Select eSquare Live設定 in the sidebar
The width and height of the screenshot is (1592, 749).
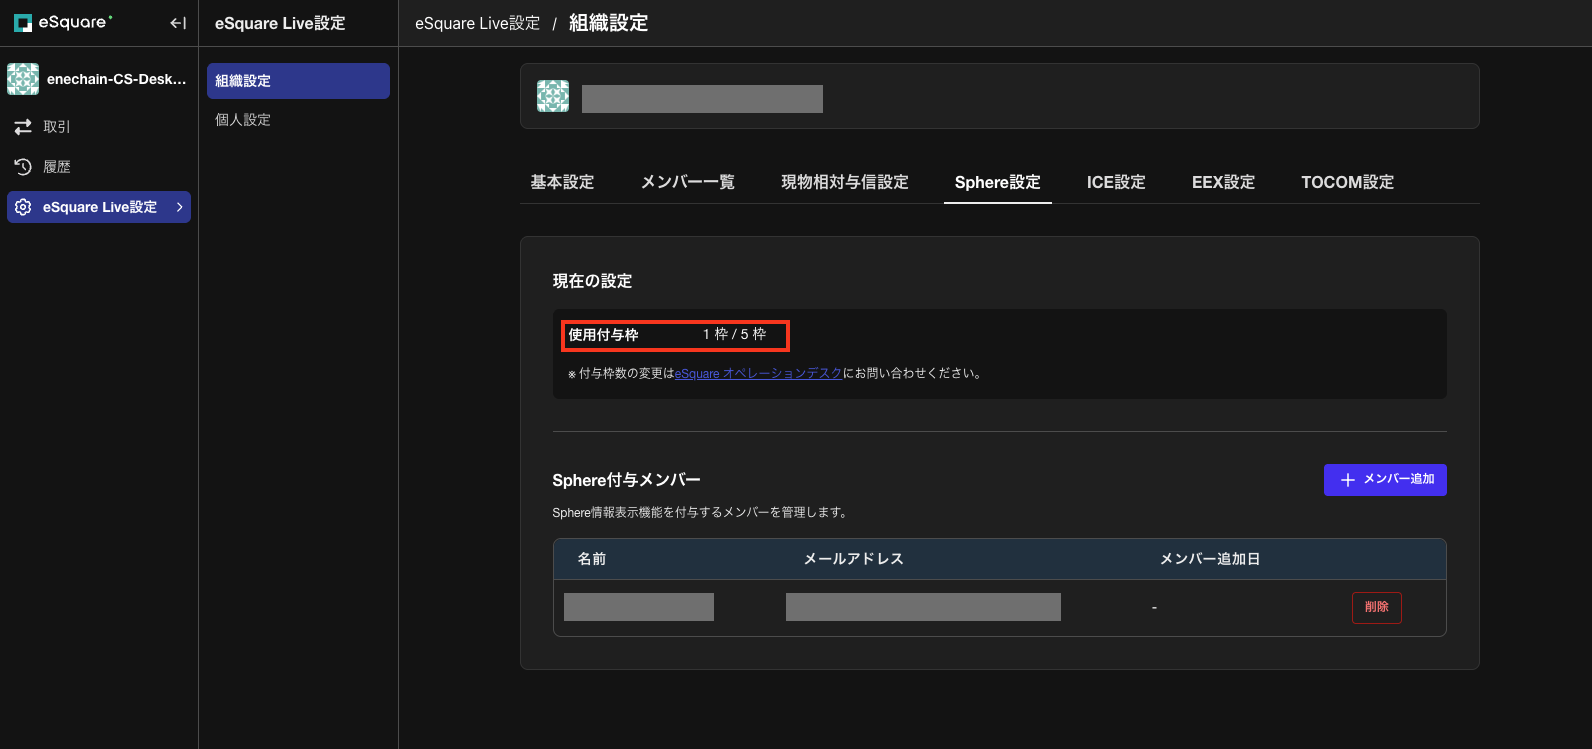pos(99,207)
